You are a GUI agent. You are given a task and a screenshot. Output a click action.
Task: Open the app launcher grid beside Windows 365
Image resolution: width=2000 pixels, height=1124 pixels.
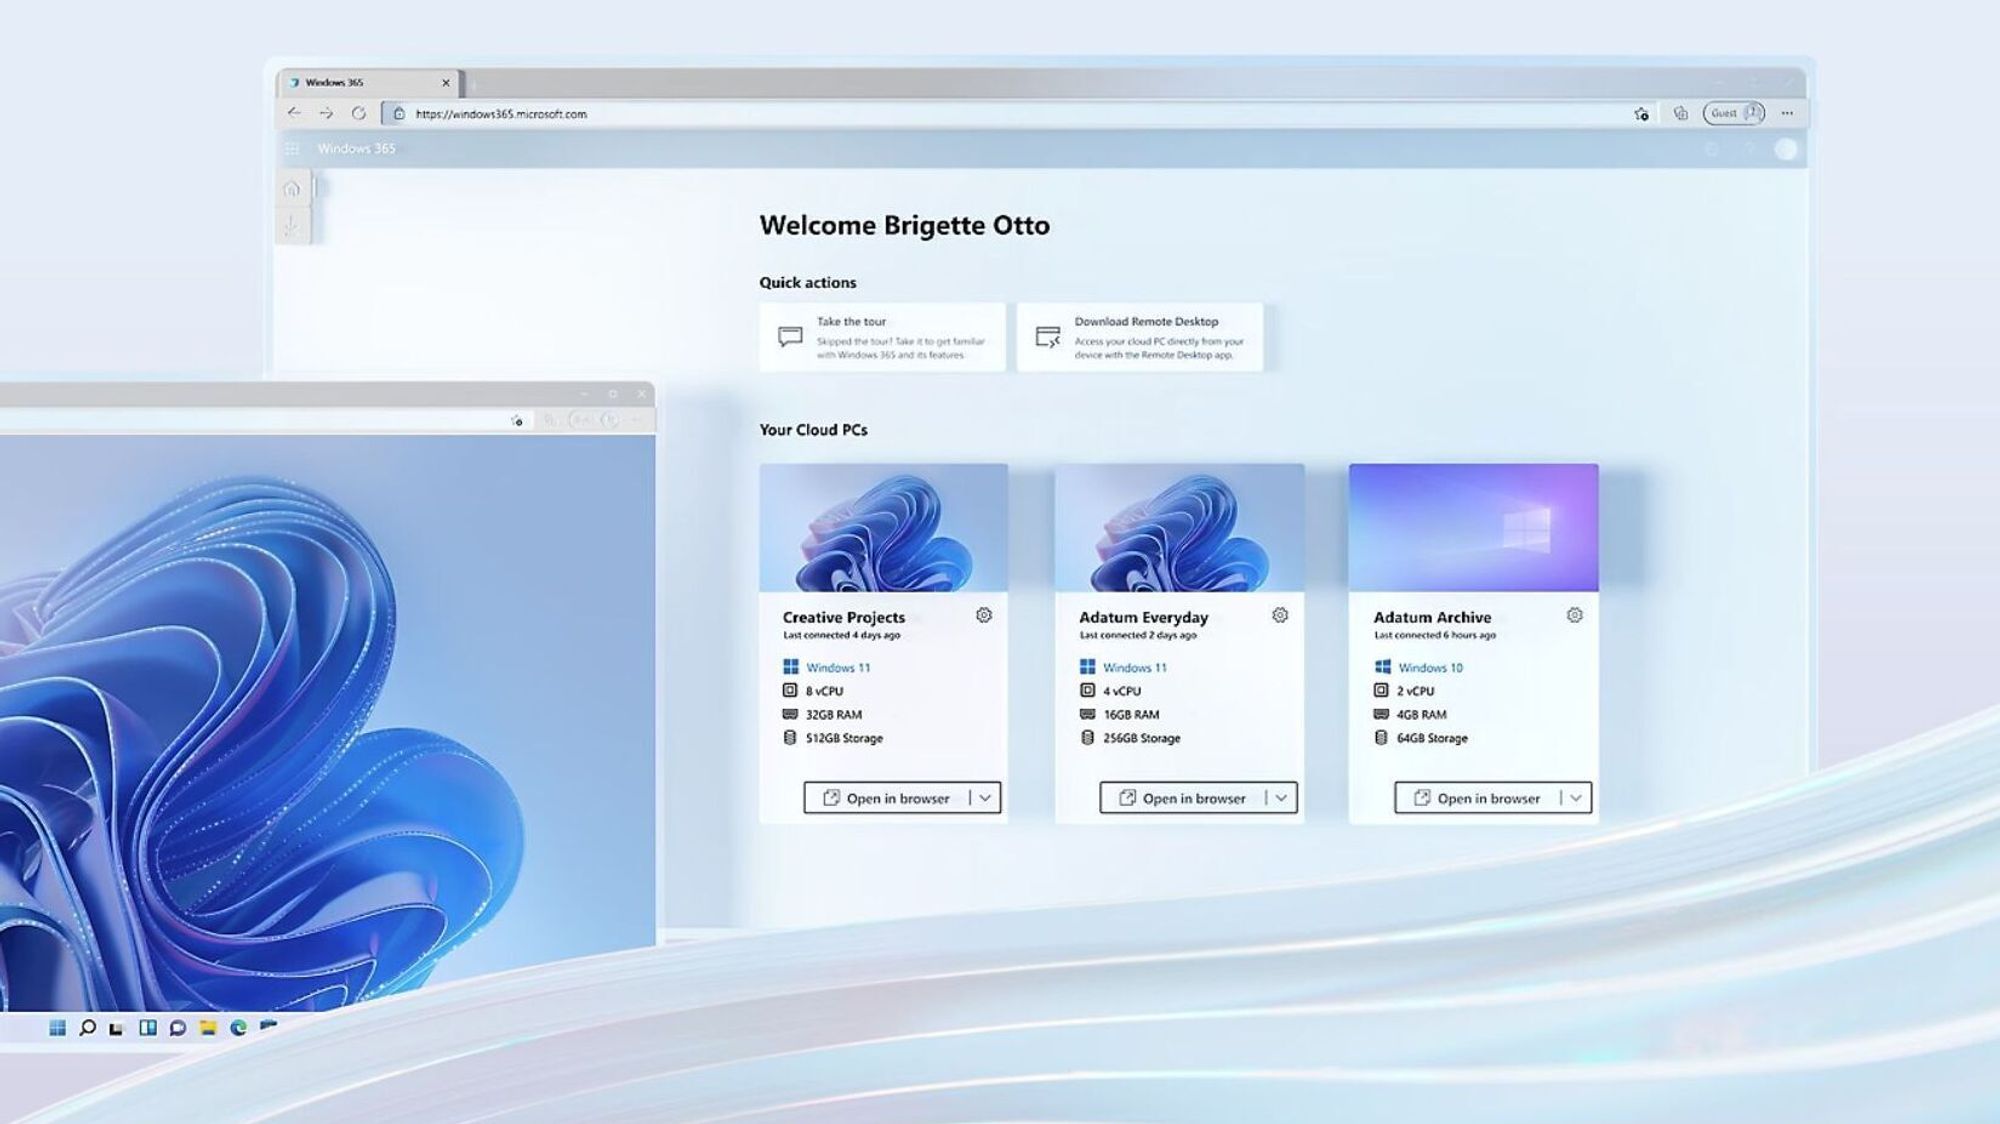click(292, 149)
